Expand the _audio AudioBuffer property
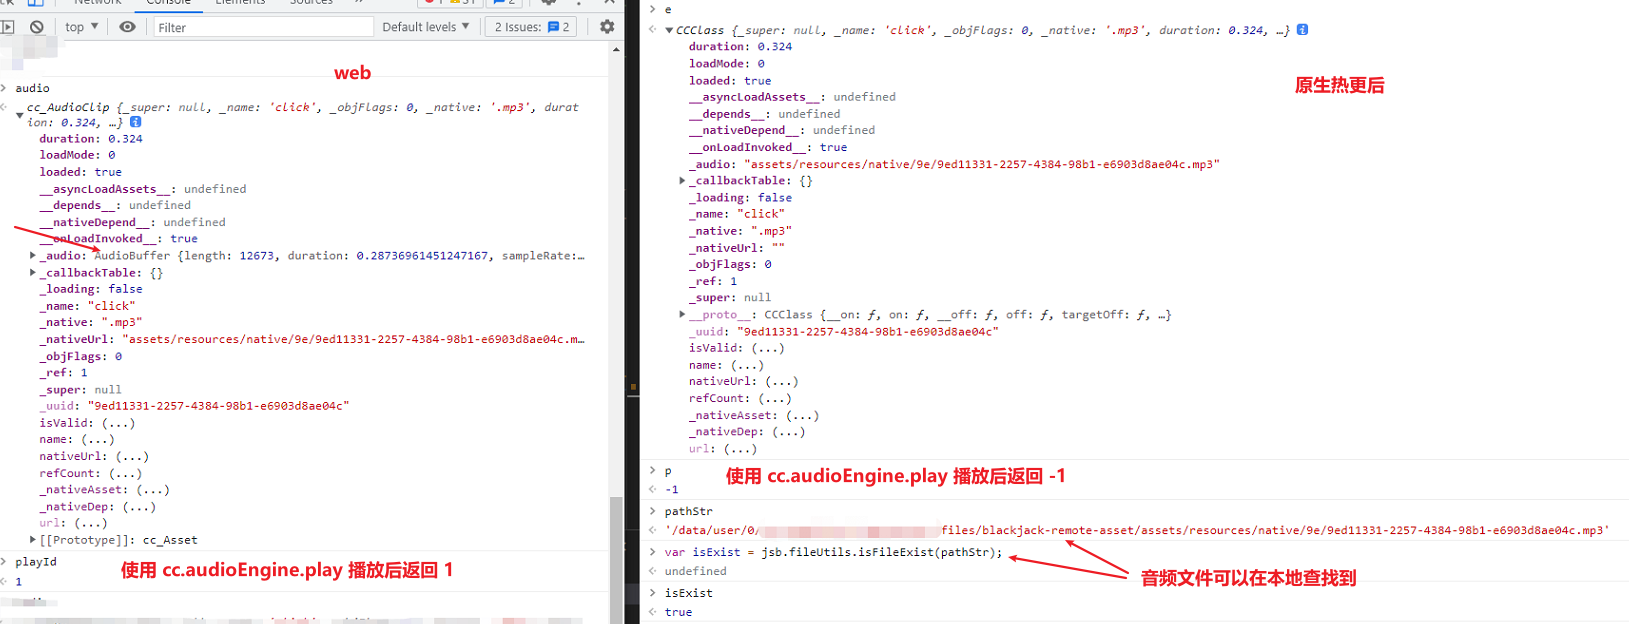 [x=33, y=256]
